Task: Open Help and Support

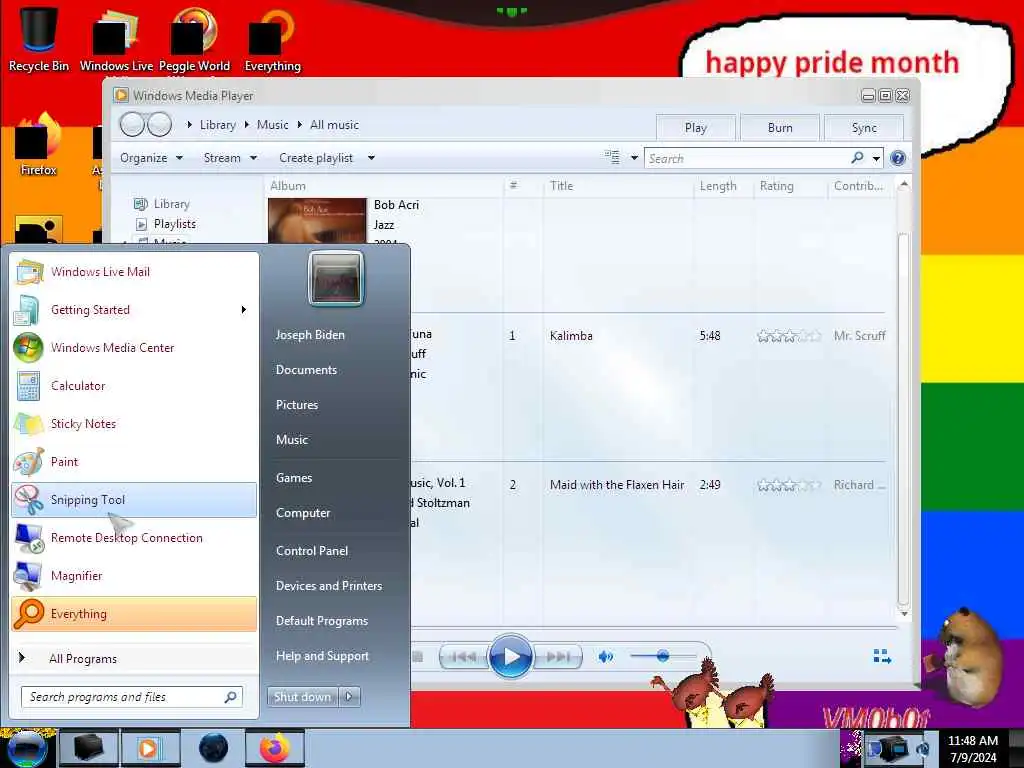Action: 323,656
